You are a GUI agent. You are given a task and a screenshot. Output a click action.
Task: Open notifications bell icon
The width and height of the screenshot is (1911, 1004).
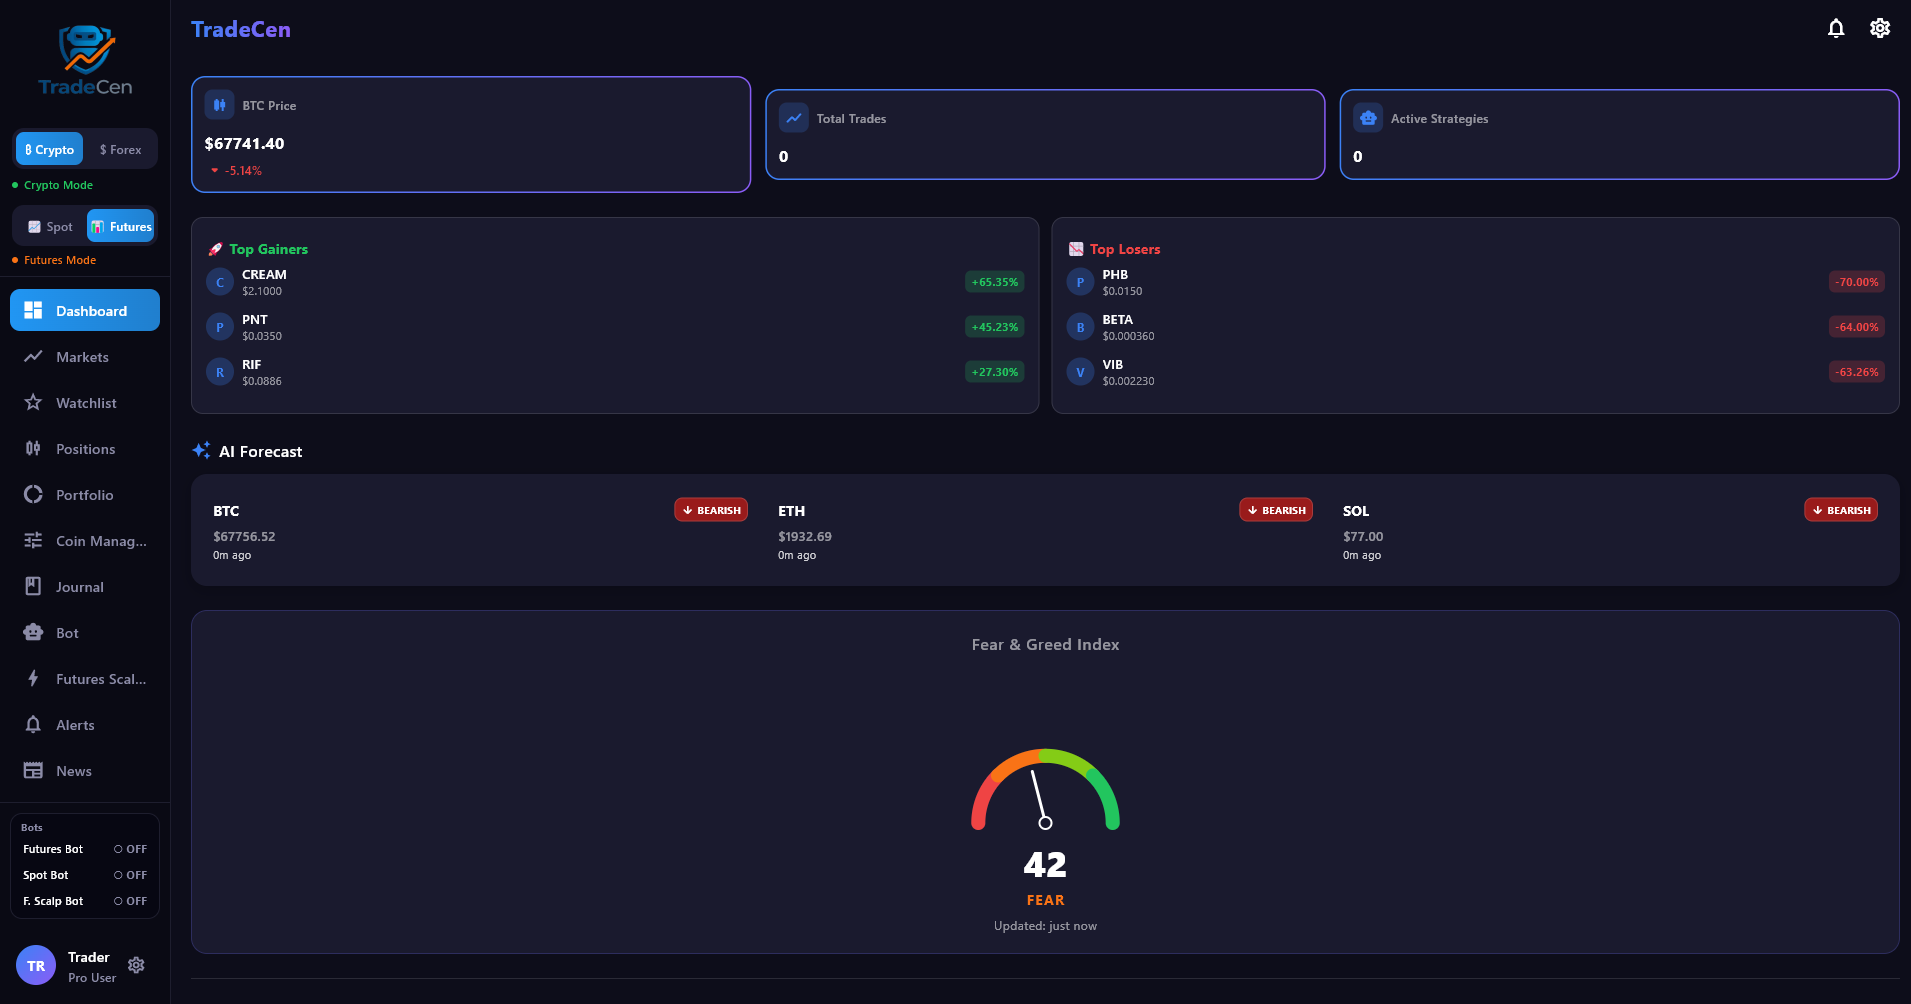click(1836, 28)
